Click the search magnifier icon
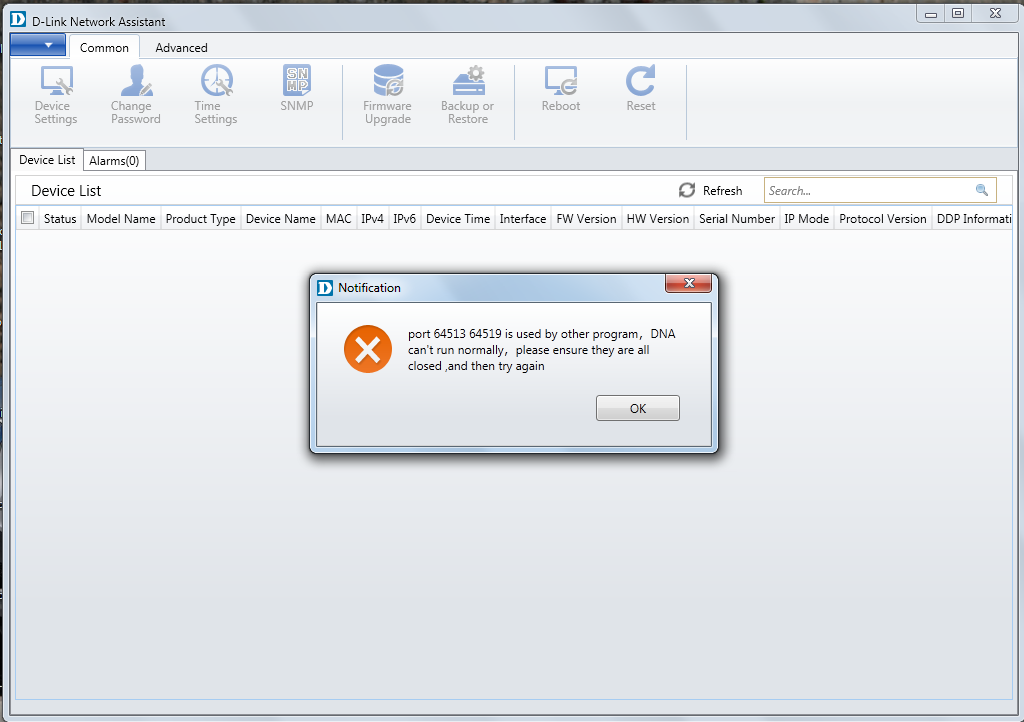1024x722 pixels. pyautogui.click(x=982, y=190)
